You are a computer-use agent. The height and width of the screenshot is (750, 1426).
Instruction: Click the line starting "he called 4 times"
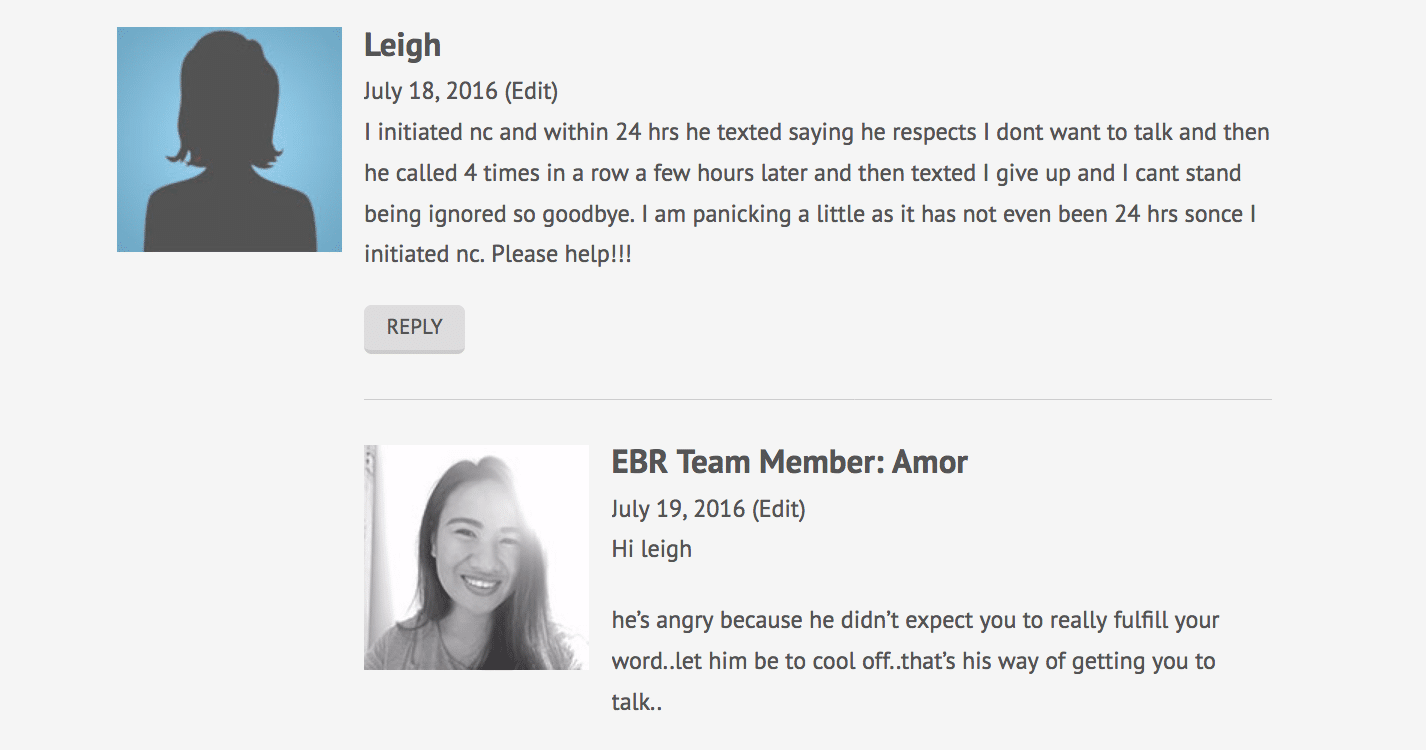point(802,173)
